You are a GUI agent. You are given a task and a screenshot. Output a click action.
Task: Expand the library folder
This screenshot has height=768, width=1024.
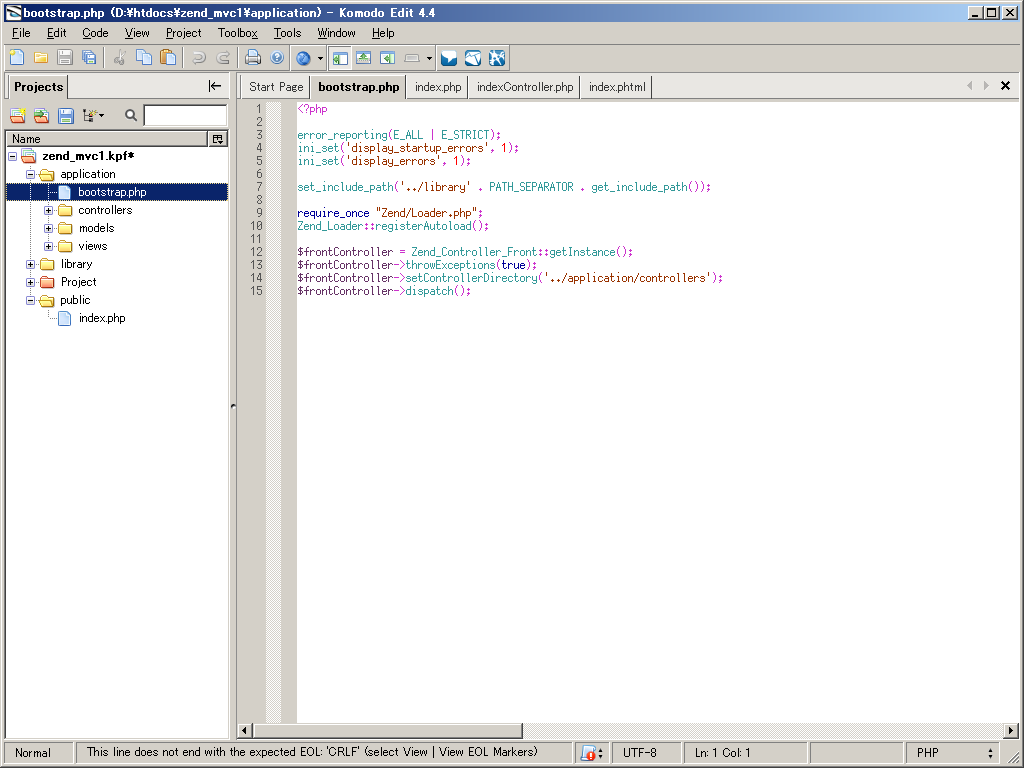tap(30, 264)
